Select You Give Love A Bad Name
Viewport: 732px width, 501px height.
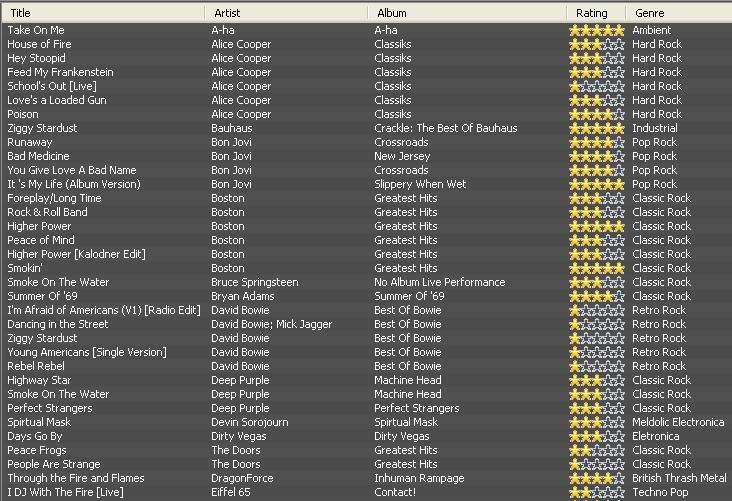(x=72, y=170)
